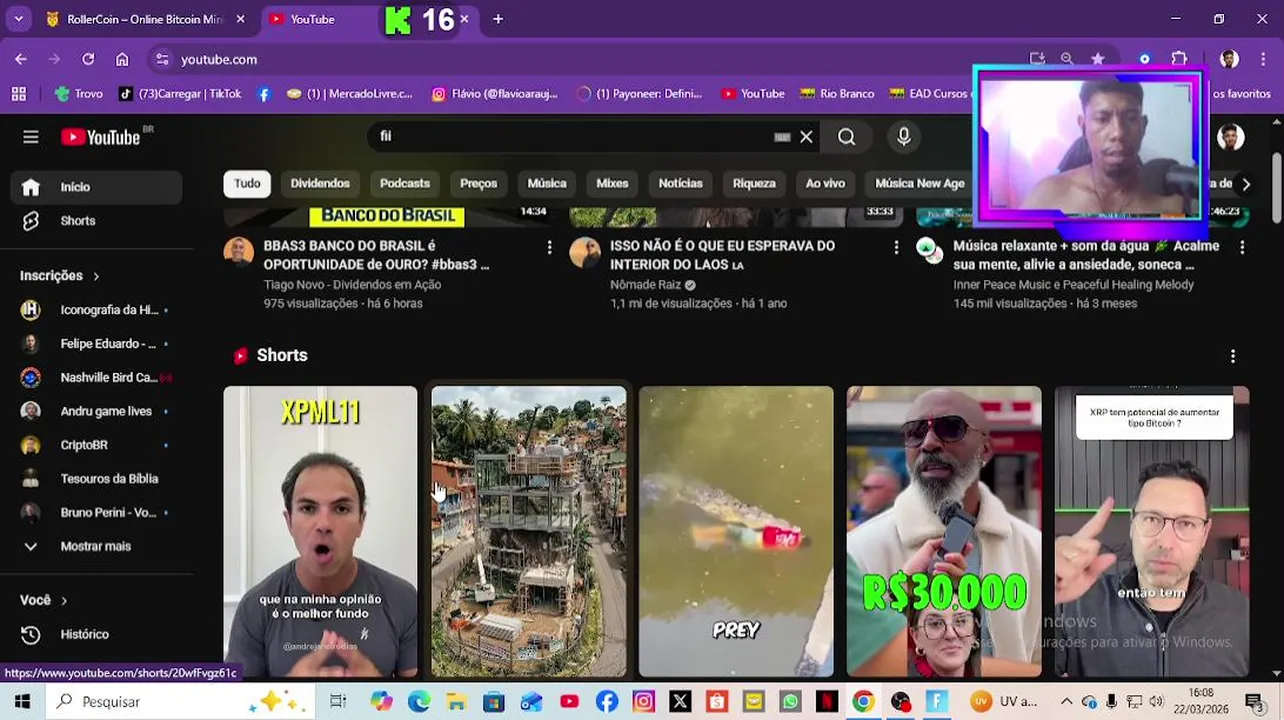The image size is (1284, 720).
Task: Select the Ao vivo filter chip
Action: click(825, 184)
